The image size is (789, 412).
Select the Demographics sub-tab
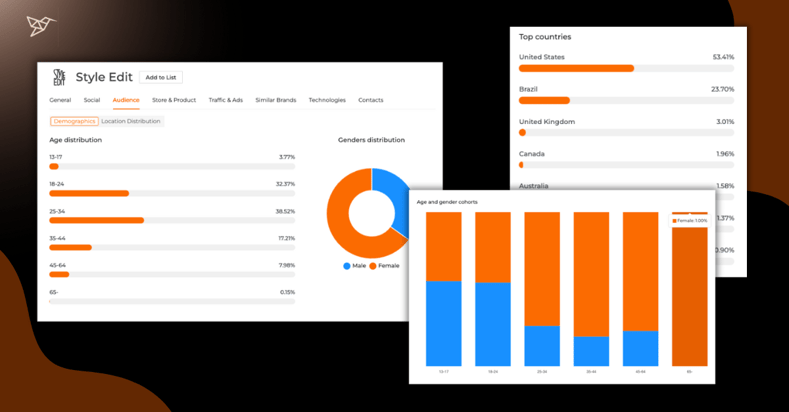click(74, 121)
